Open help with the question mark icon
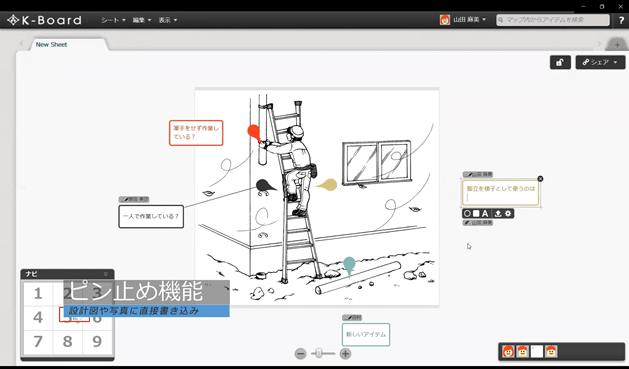This screenshot has width=629, height=369. tap(621, 20)
